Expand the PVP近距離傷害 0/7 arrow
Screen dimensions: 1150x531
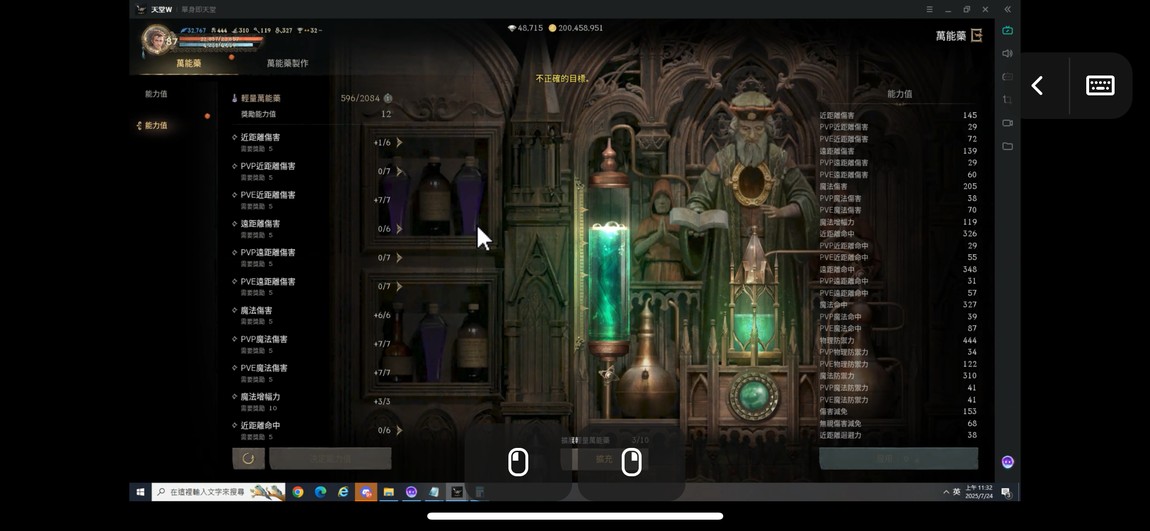(399, 171)
